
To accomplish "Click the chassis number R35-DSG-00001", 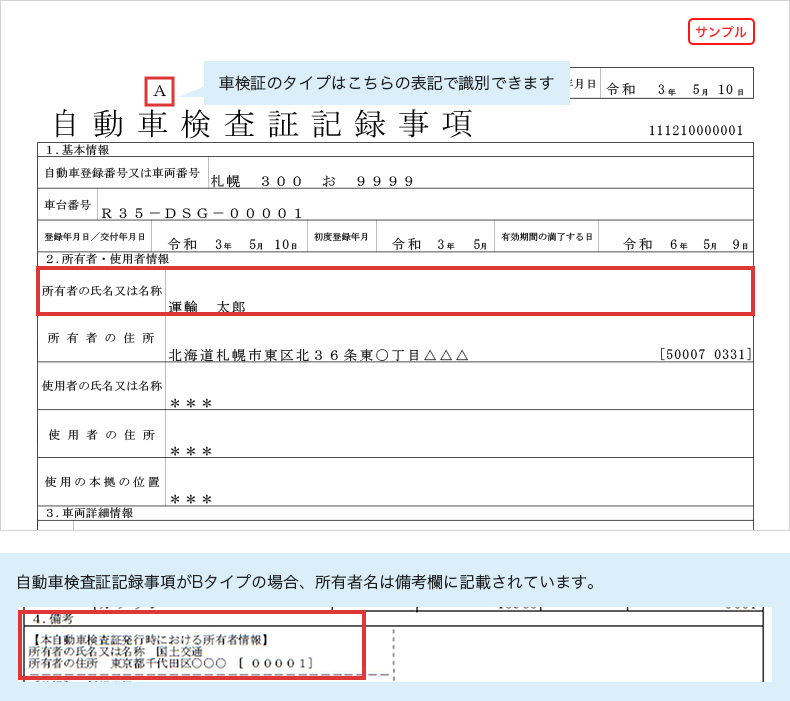I will click(202, 213).
